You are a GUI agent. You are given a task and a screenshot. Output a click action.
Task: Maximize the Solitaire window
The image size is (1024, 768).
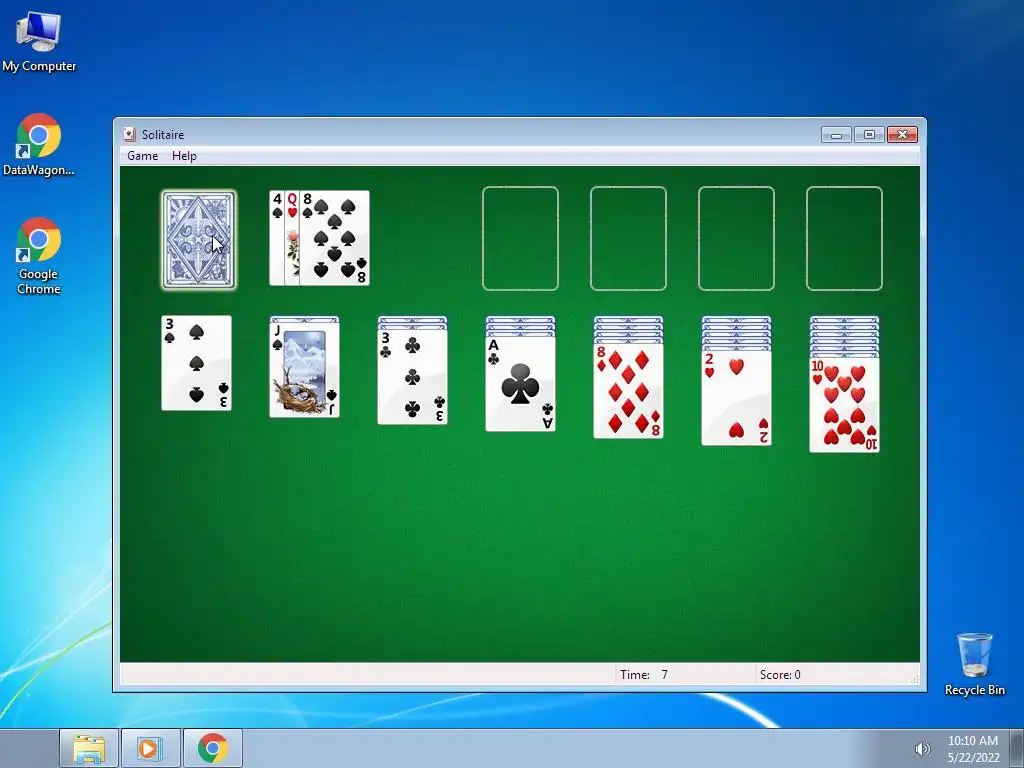click(x=869, y=135)
